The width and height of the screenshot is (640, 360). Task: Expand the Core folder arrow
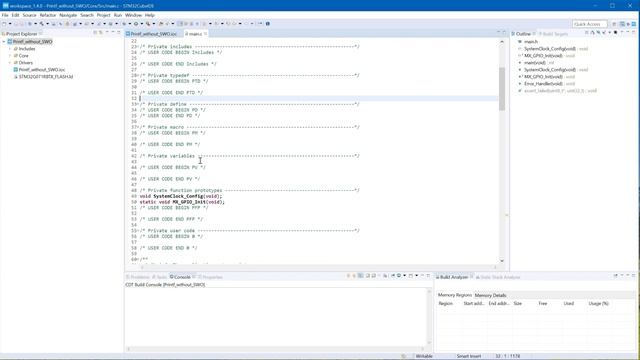[10, 56]
